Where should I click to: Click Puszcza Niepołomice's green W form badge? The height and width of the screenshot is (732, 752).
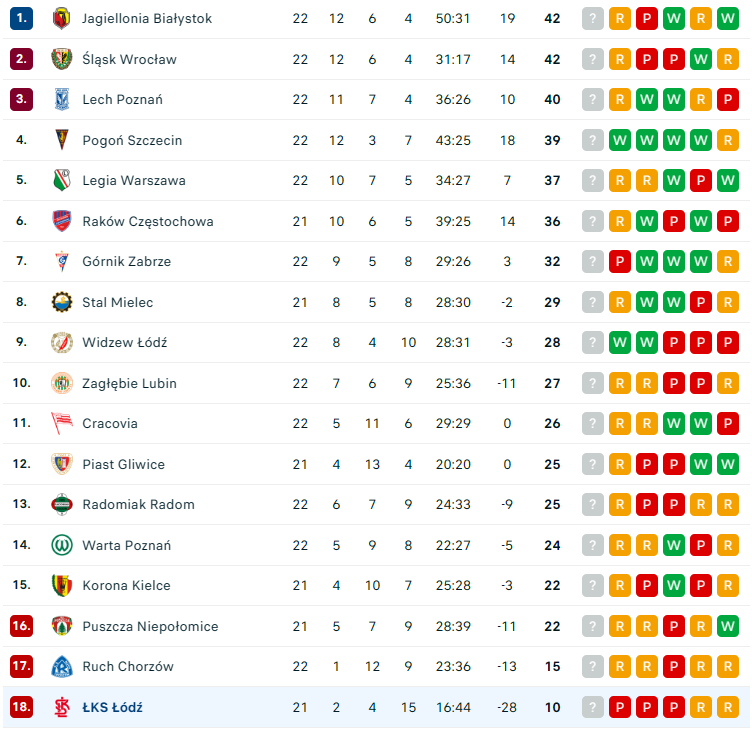pos(728,626)
